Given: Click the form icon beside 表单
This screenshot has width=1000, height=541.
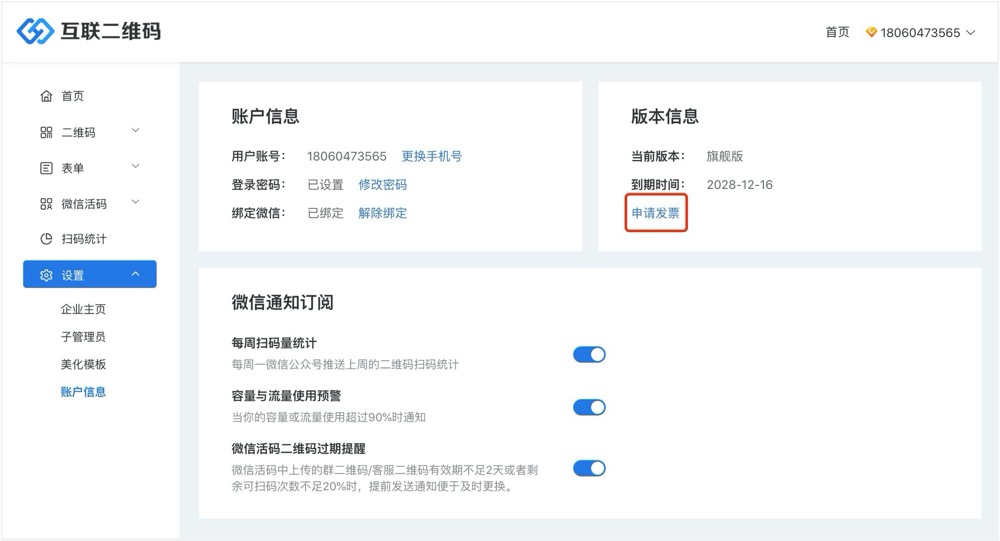Looking at the screenshot, I should (46, 168).
